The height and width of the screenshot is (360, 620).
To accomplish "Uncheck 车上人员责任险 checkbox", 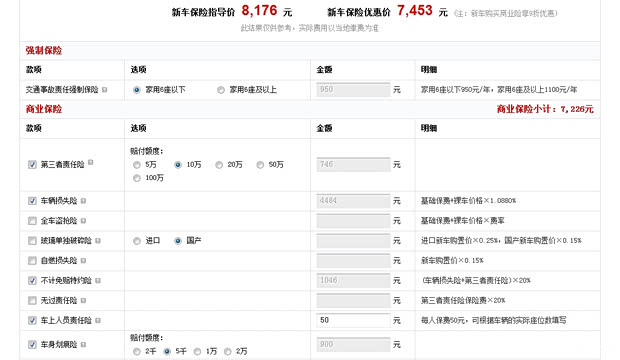I will click(32, 320).
